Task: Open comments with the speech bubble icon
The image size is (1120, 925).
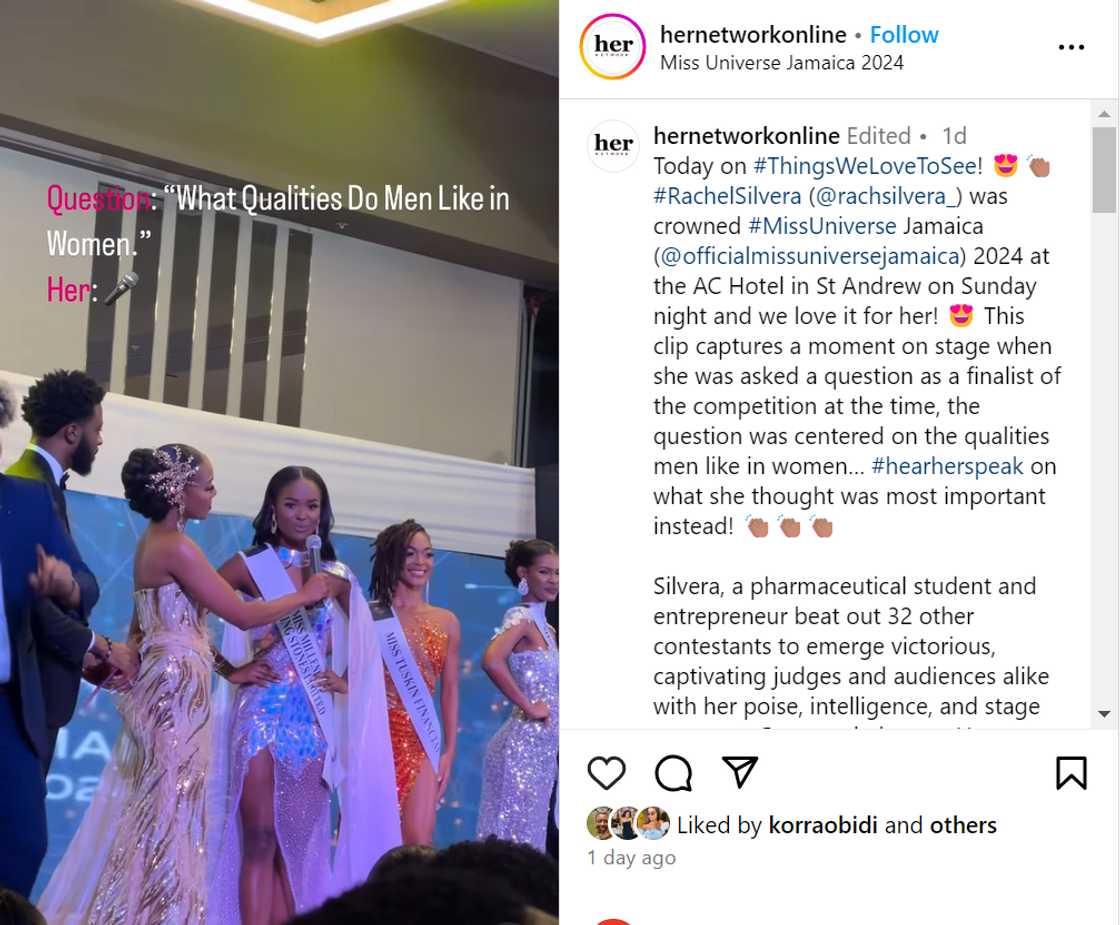Action: point(673,772)
